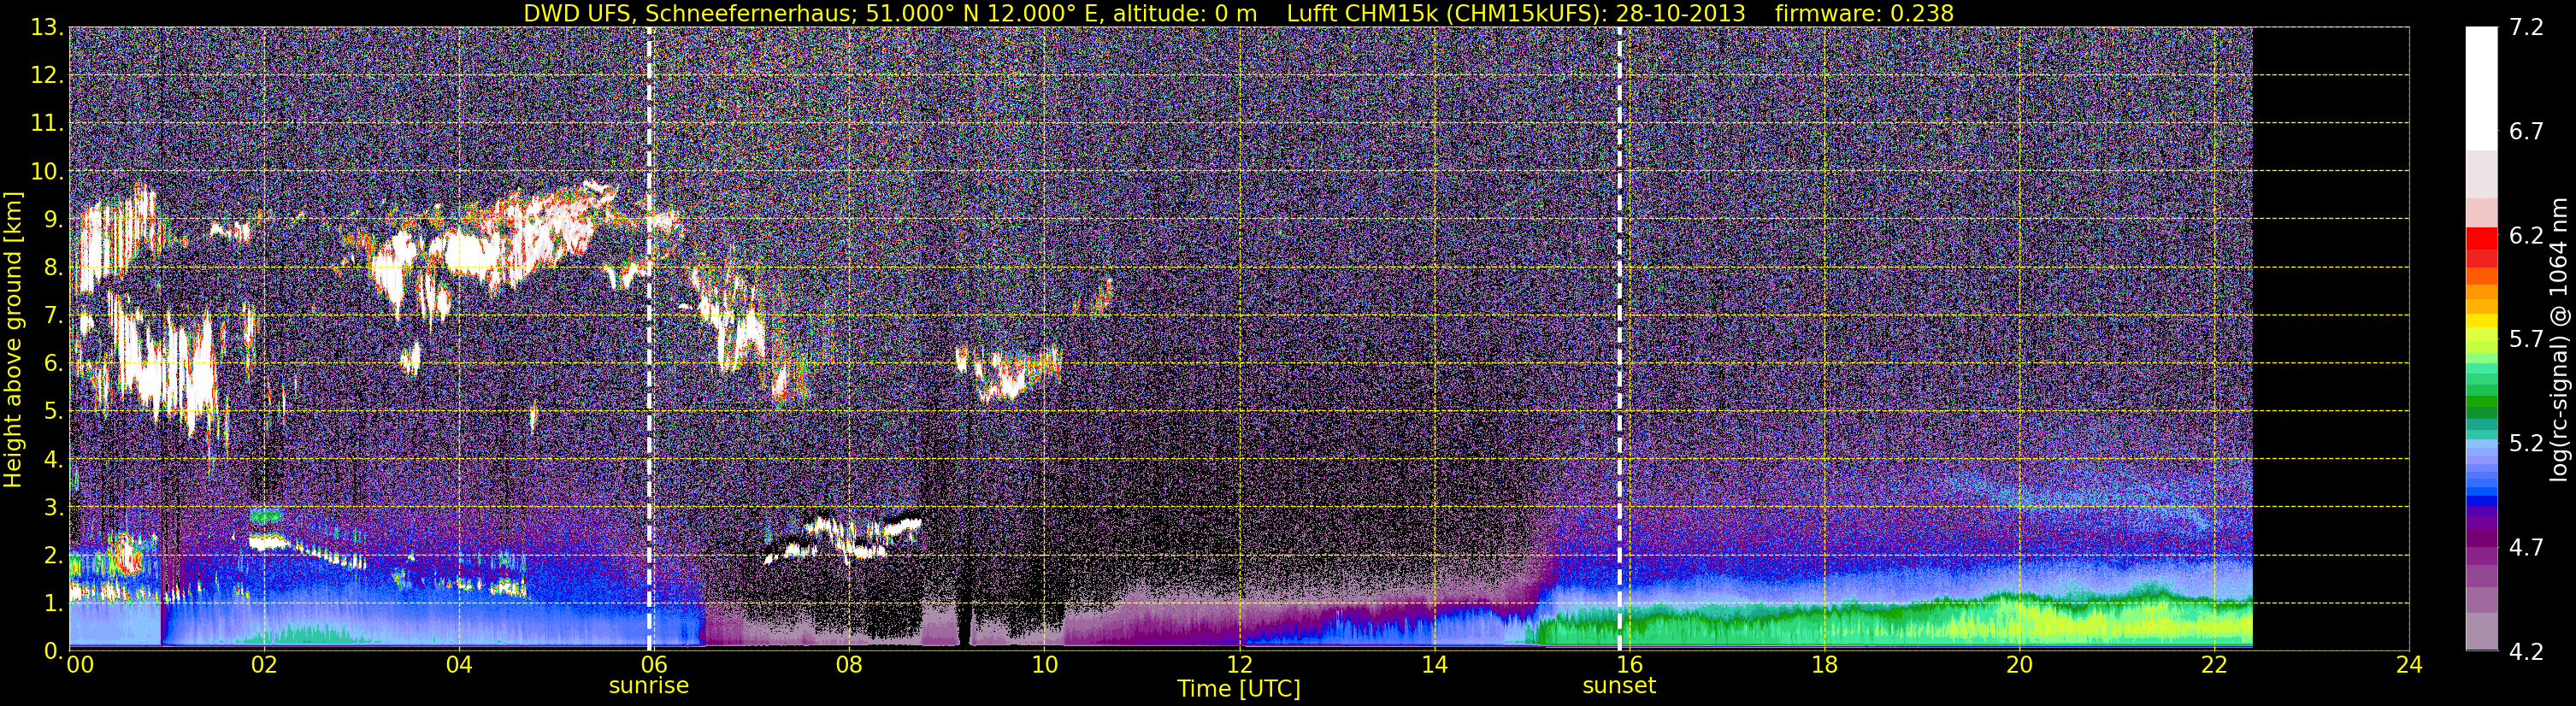Click height axis tick label '13.'
Image resolution: width=2576 pixels, height=706 pixels.
click(x=47, y=27)
